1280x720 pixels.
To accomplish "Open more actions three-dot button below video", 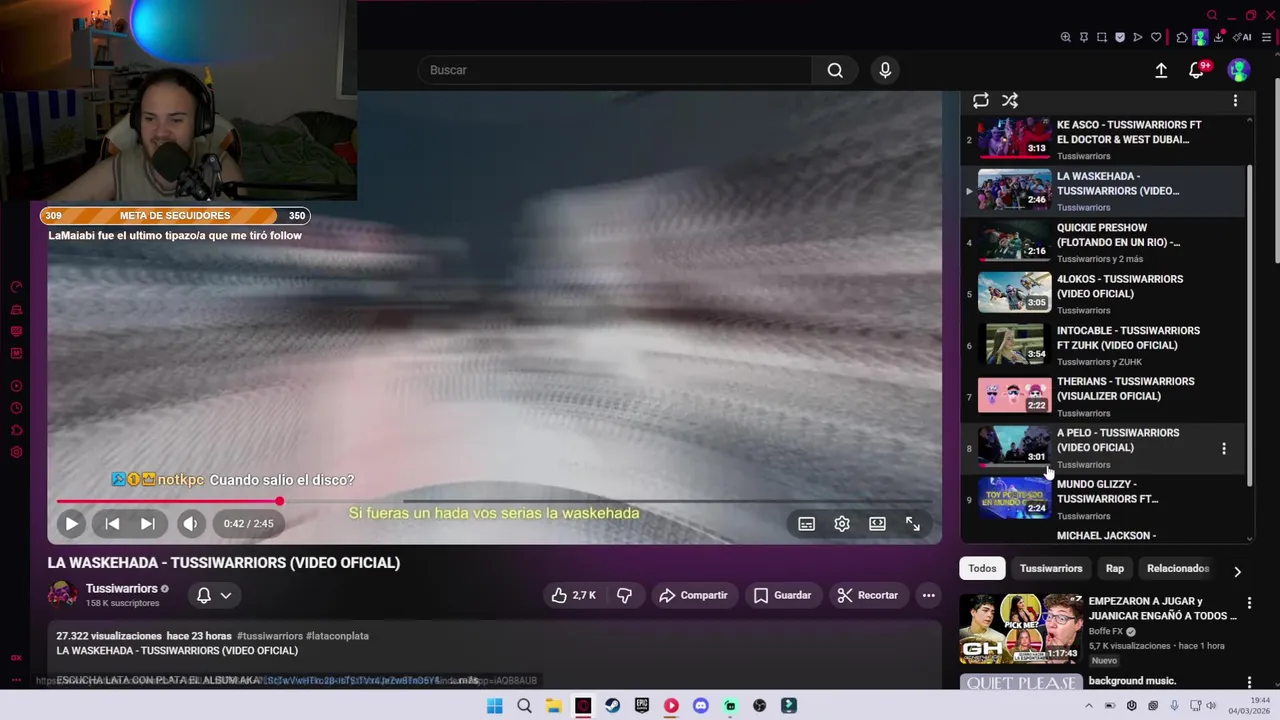I will (x=928, y=595).
